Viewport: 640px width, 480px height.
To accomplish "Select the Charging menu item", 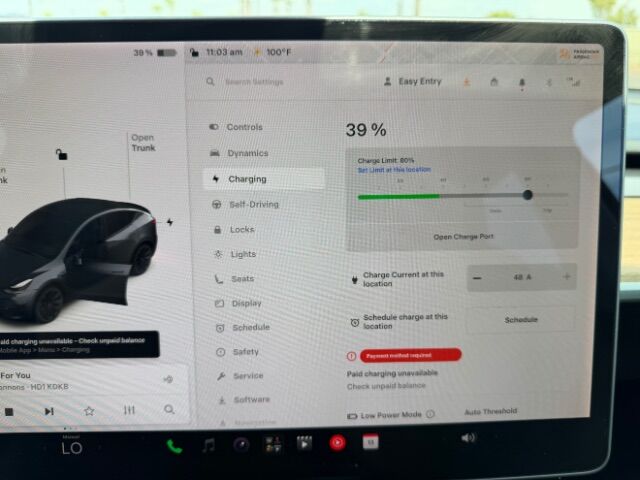I will click(x=264, y=179).
